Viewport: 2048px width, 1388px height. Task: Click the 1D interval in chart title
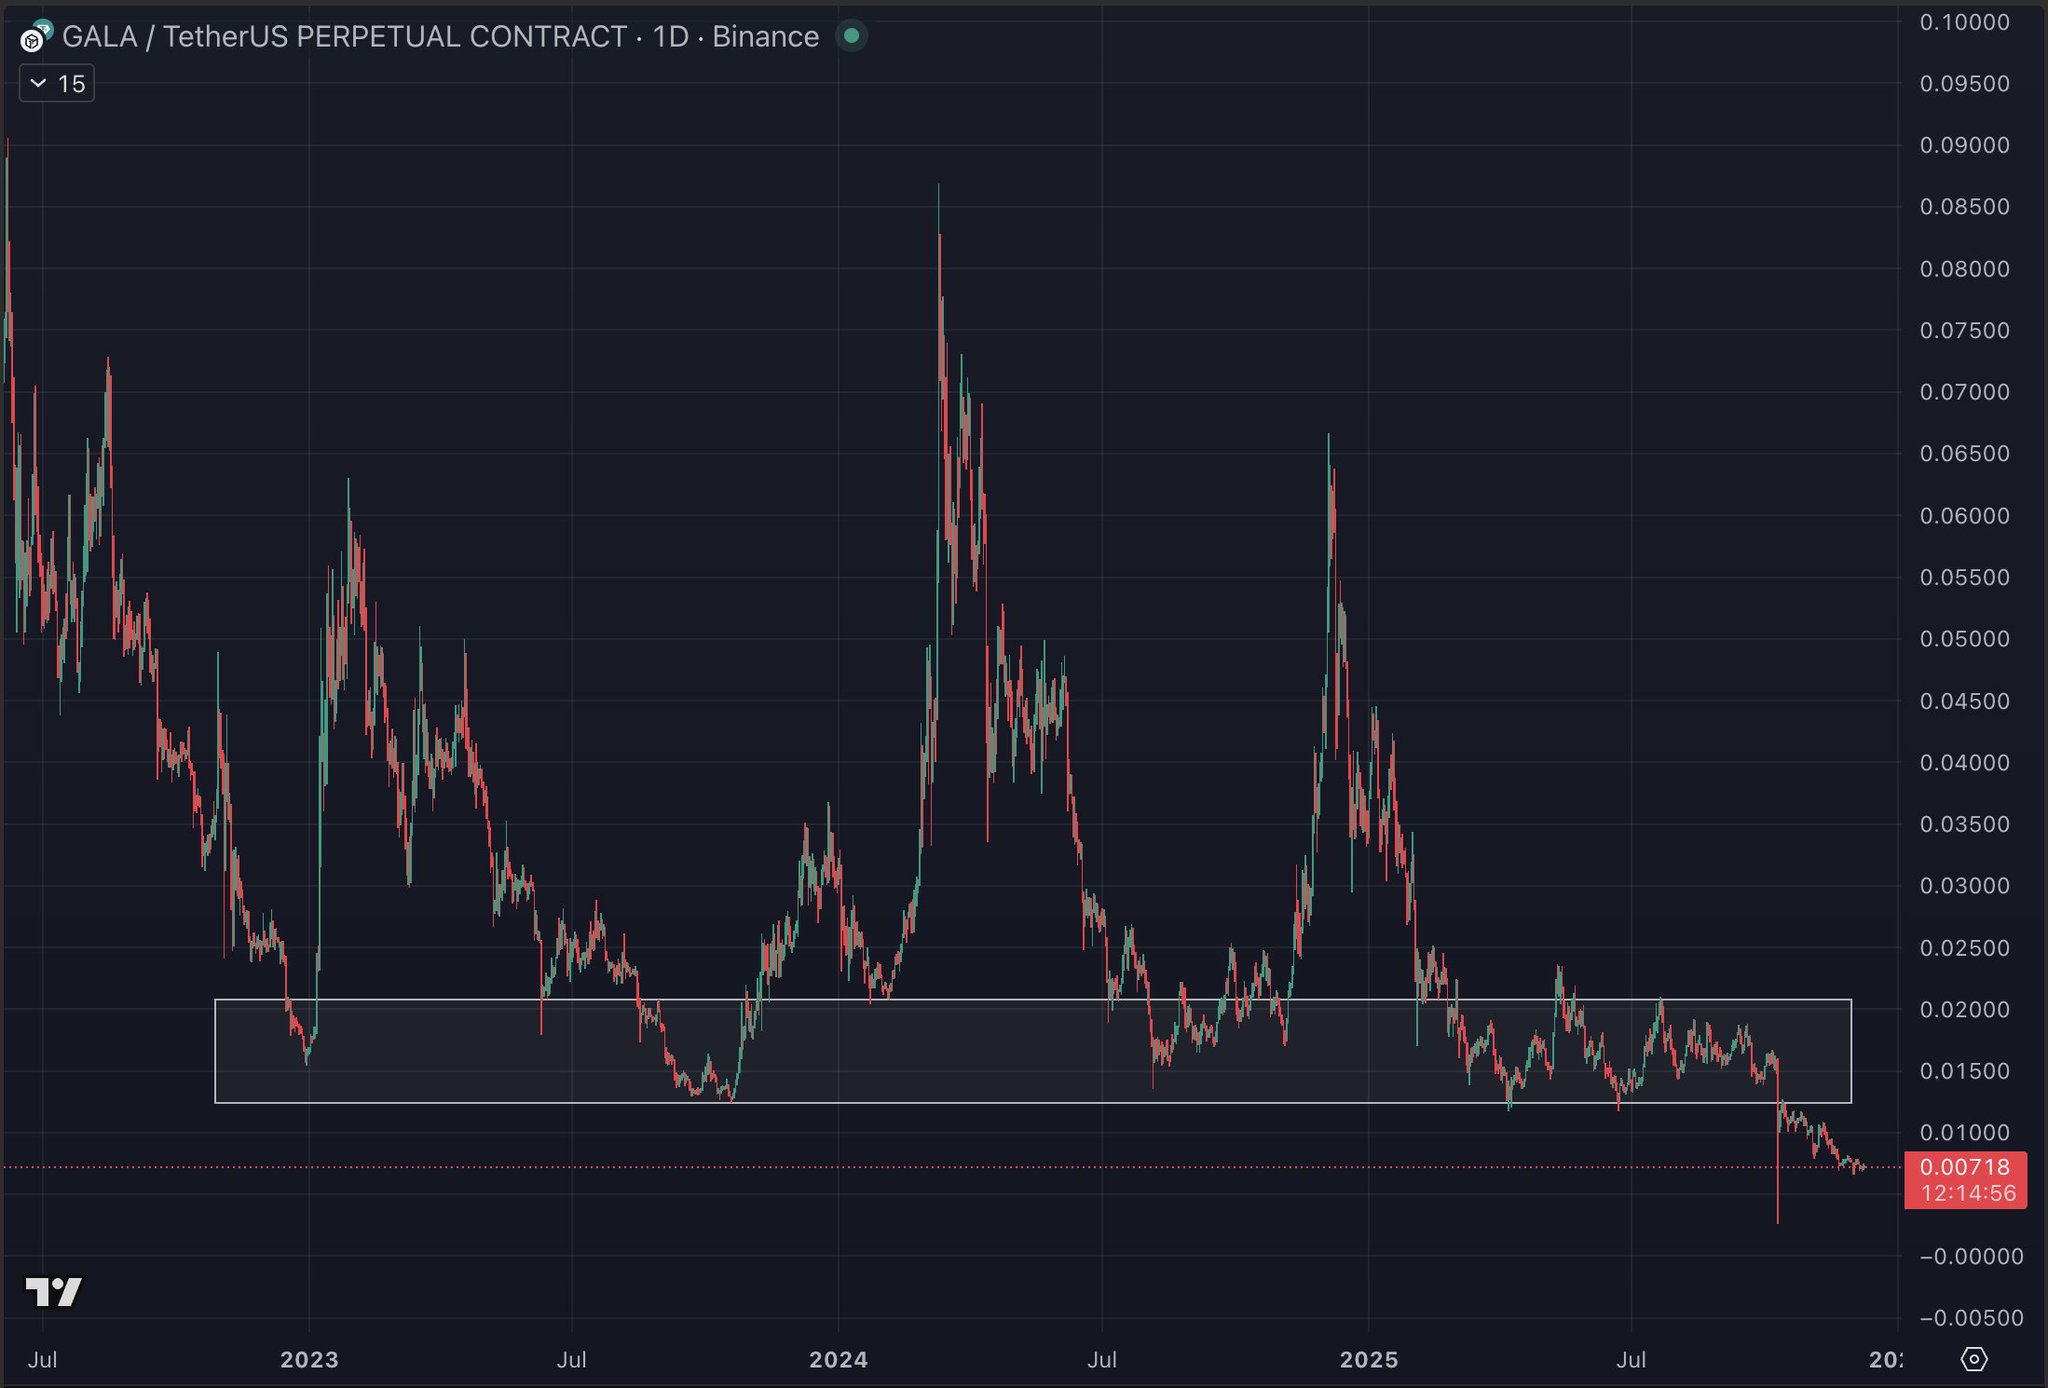point(671,37)
